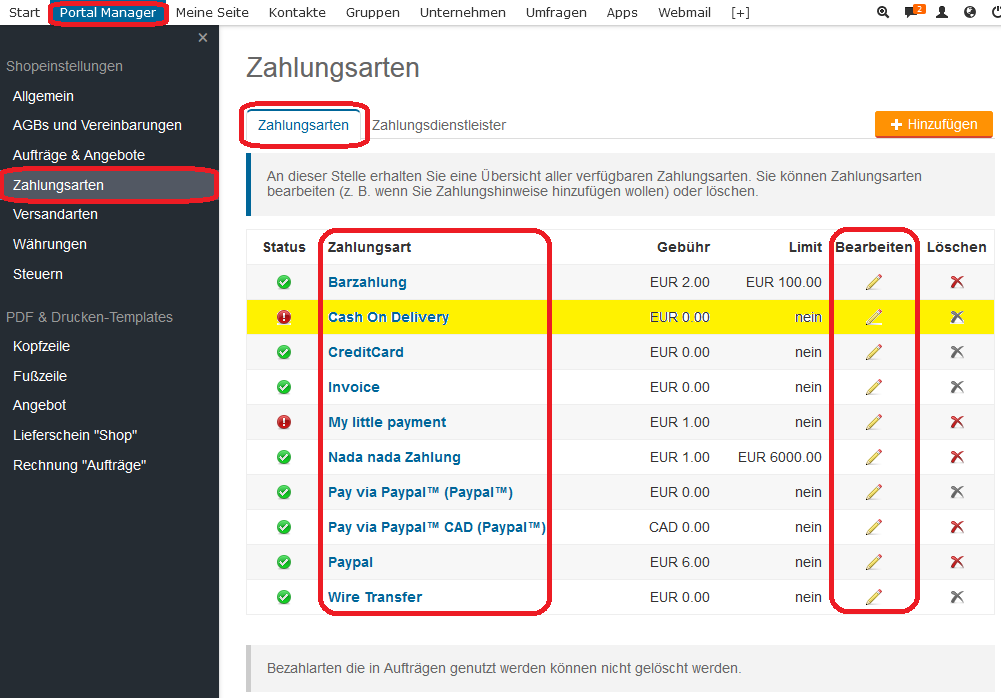Open chat messages with 2 notifications
1001x698 pixels.
[x=911, y=13]
